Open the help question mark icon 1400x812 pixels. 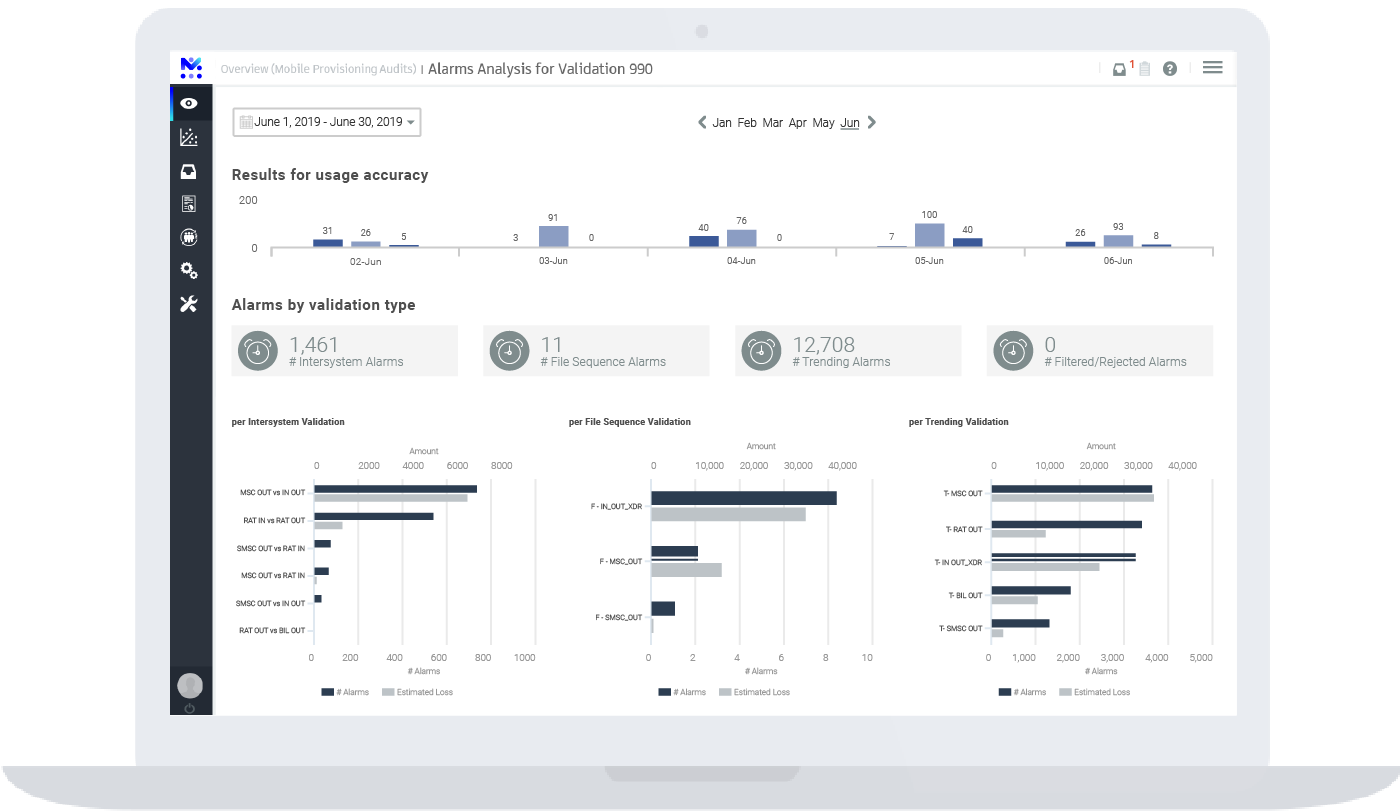tap(1169, 69)
